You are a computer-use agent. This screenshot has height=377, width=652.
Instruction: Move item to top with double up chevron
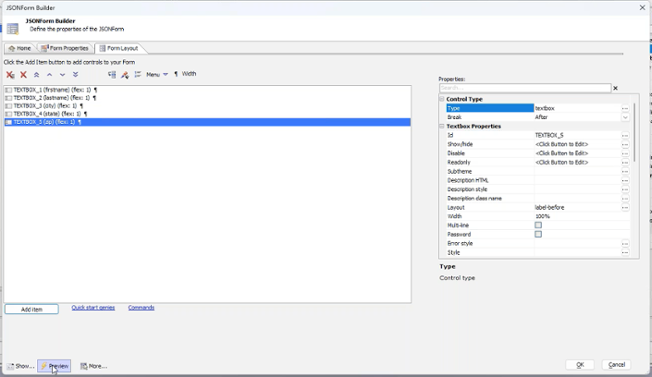[x=37, y=74]
